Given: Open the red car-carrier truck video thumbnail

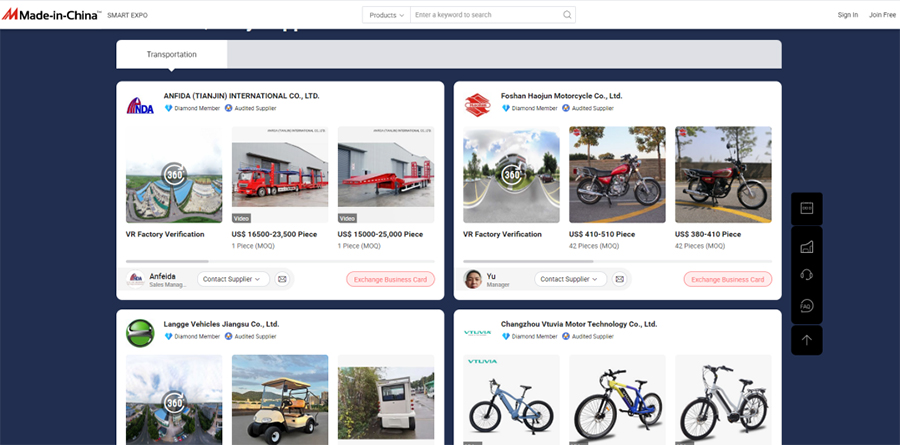Looking at the screenshot, I should [279, 175].
